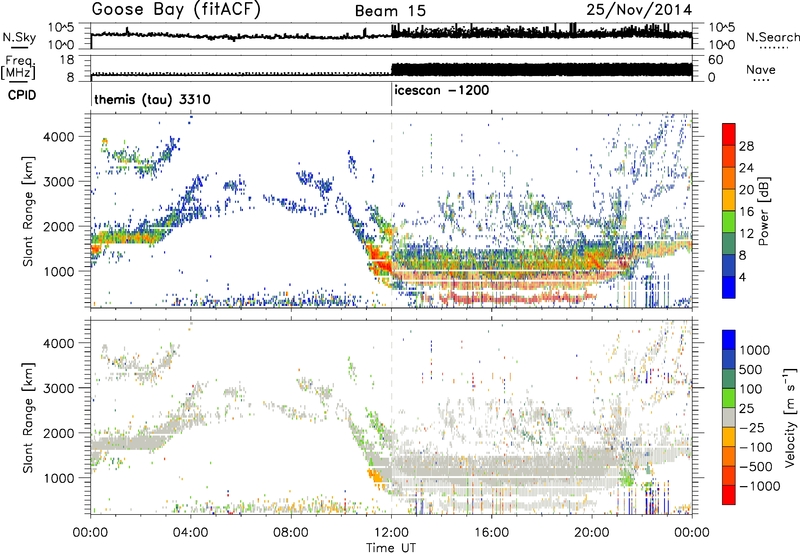Select the "Power [dB]" colorbar title

(x=763, y=212)
